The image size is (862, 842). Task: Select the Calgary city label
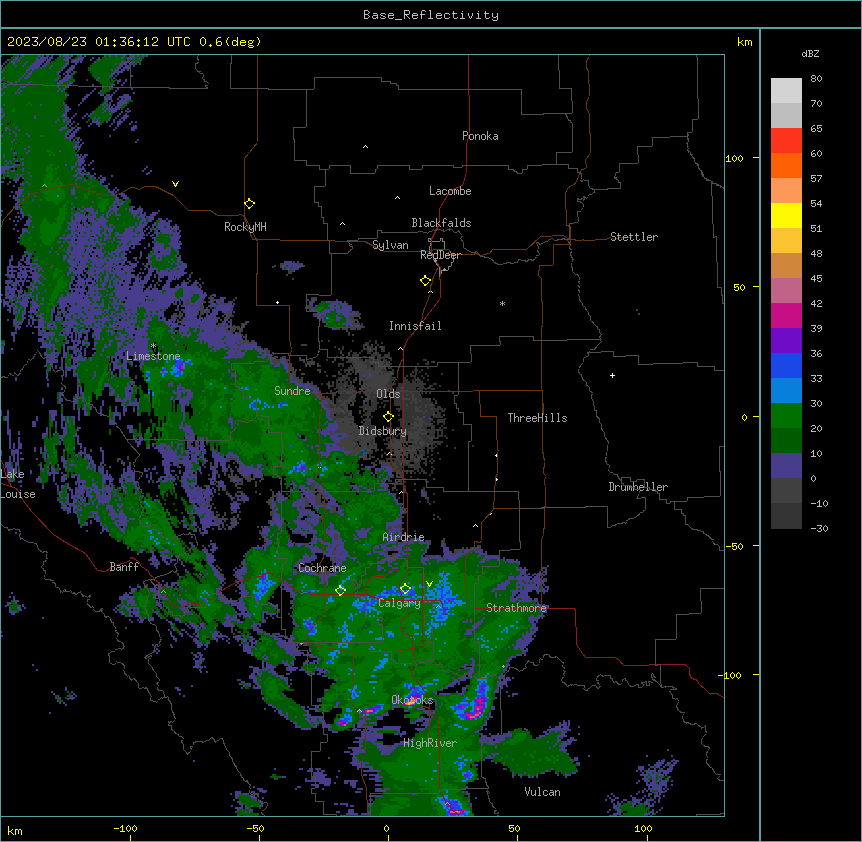(399, 603)
